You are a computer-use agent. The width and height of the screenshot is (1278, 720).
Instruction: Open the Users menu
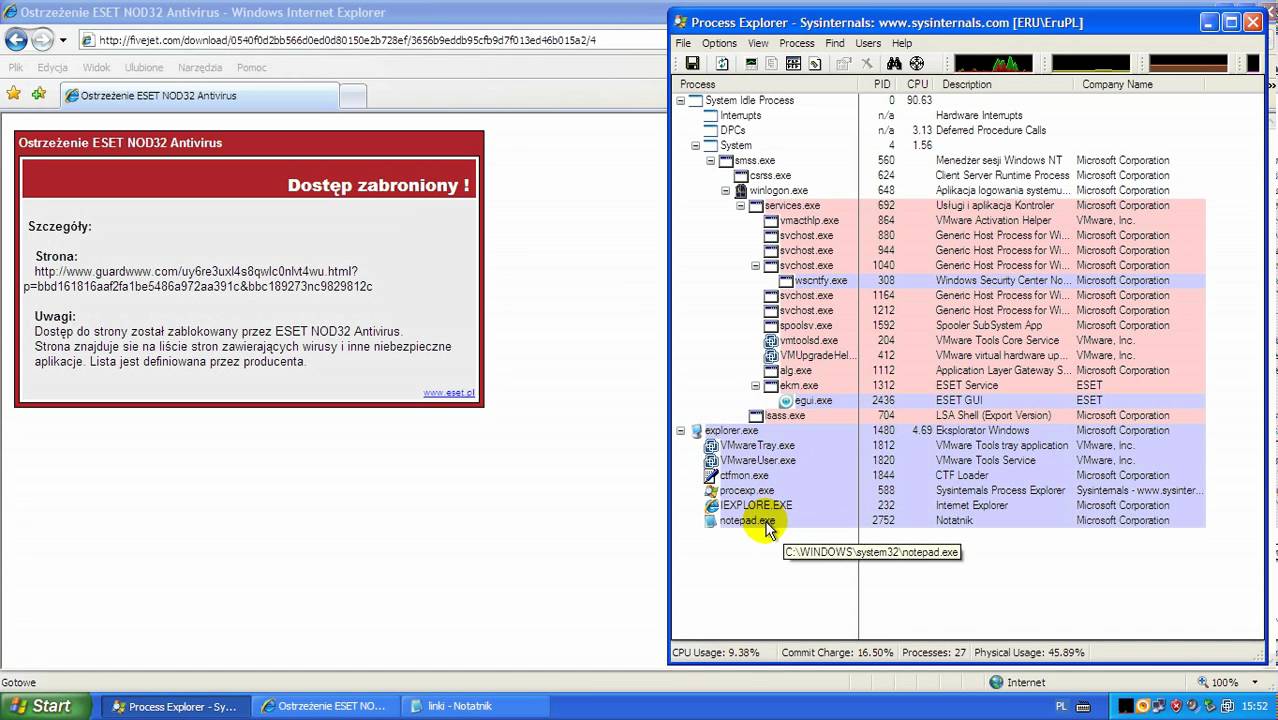868,43
